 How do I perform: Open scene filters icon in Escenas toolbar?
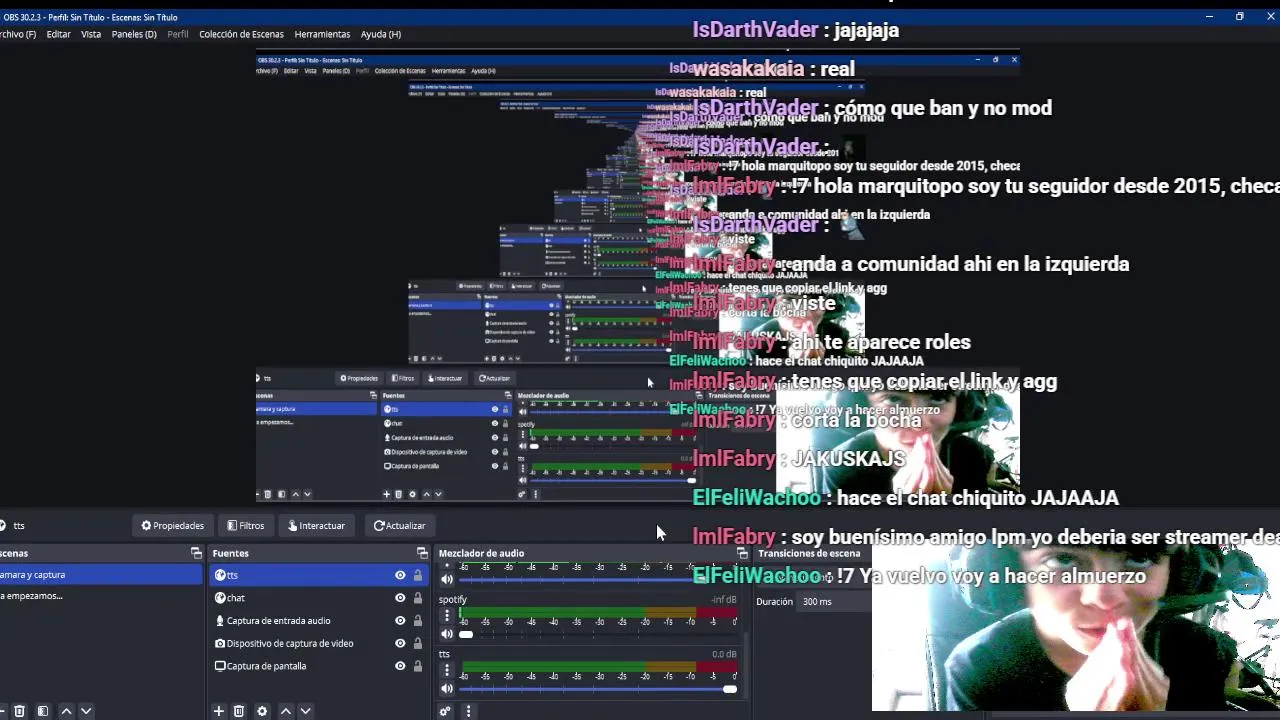point(42,711)
